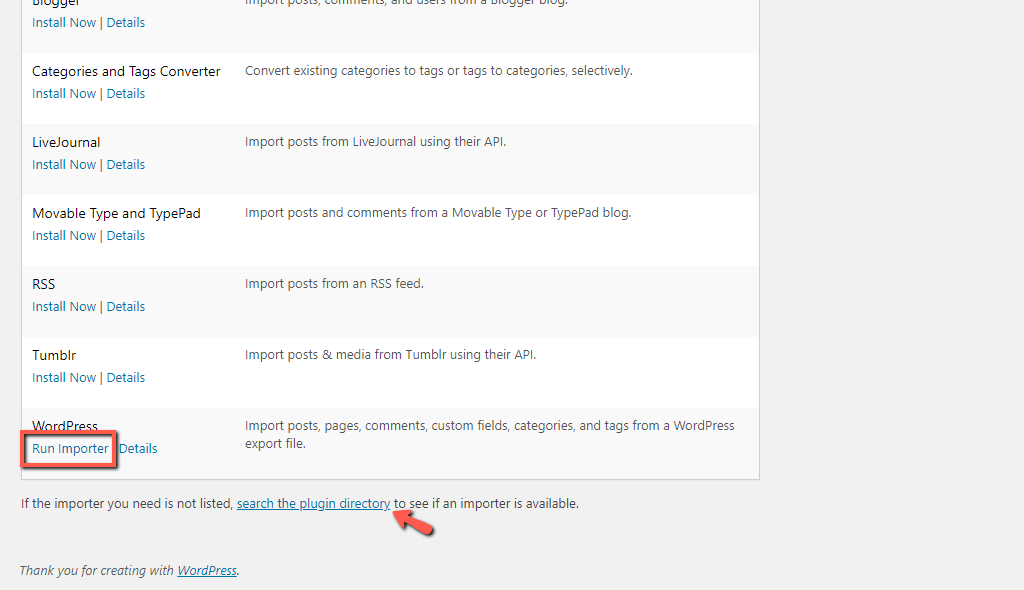The image size is (1024, 590).
Task: Select the RSS importer name
Action: pos(44,284)
